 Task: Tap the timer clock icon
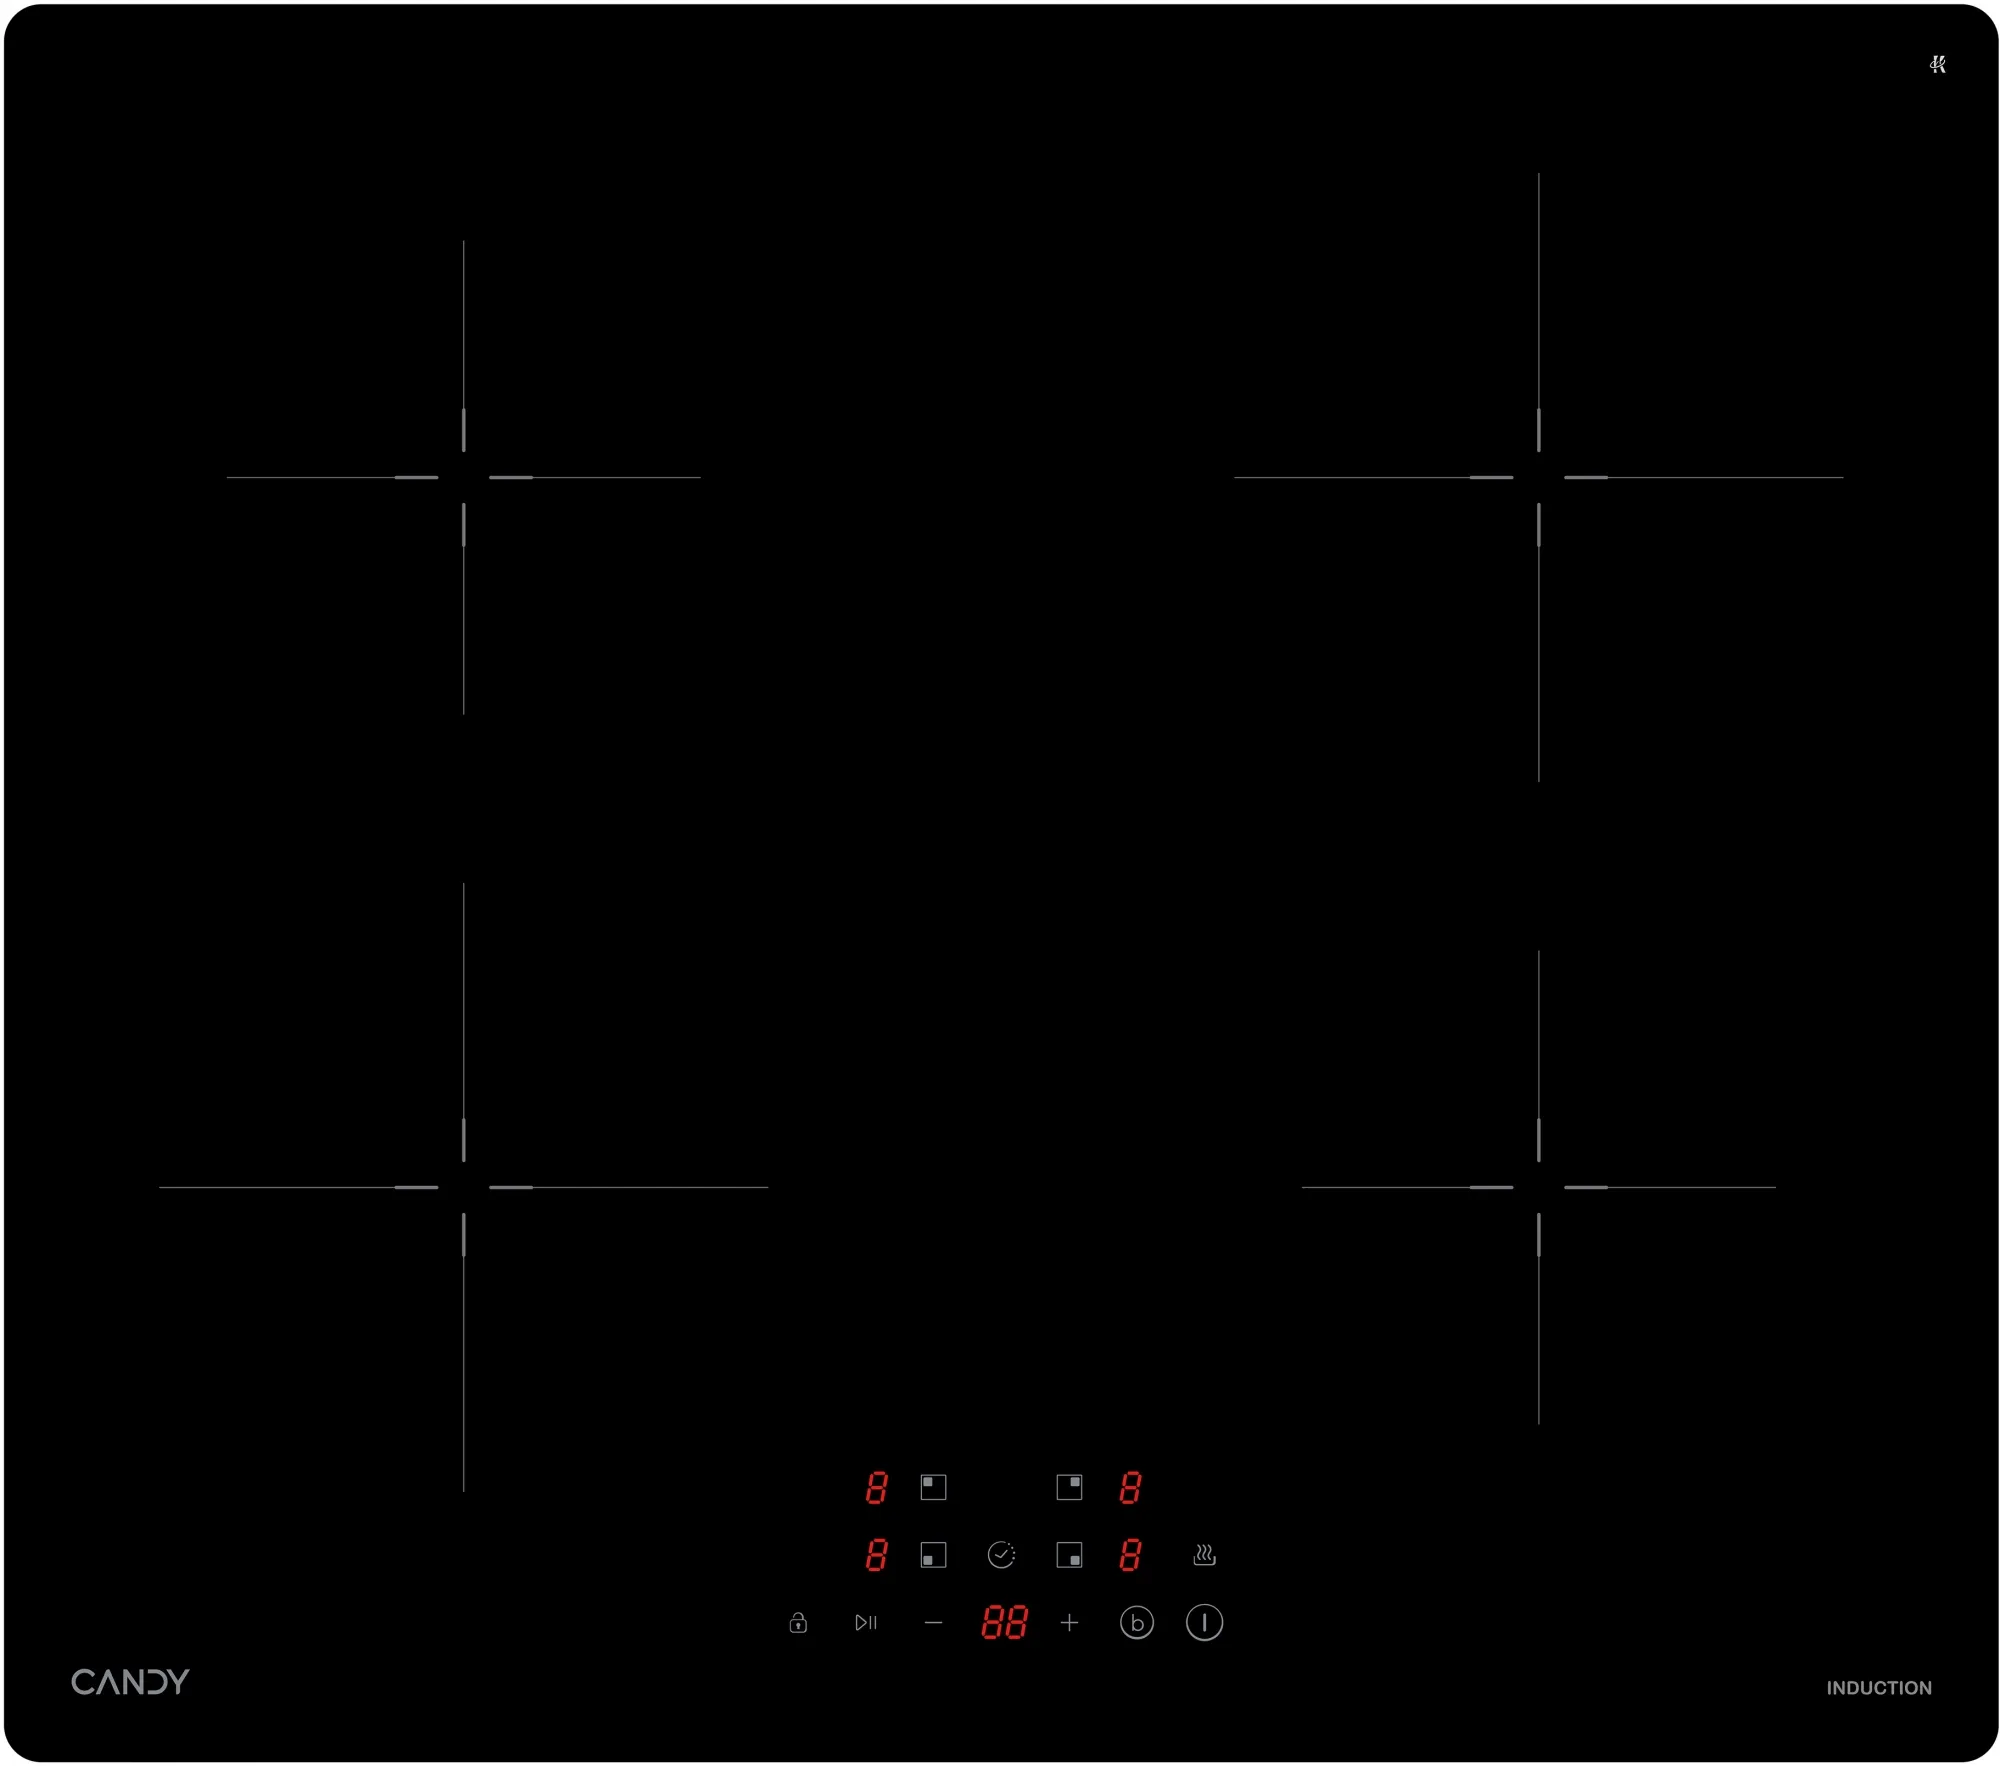tap(1001, 1554)
